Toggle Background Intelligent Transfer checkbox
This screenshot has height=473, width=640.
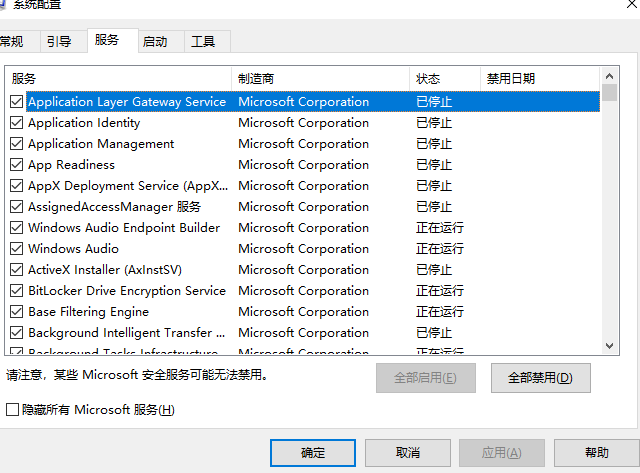click(x=16, y=333)
